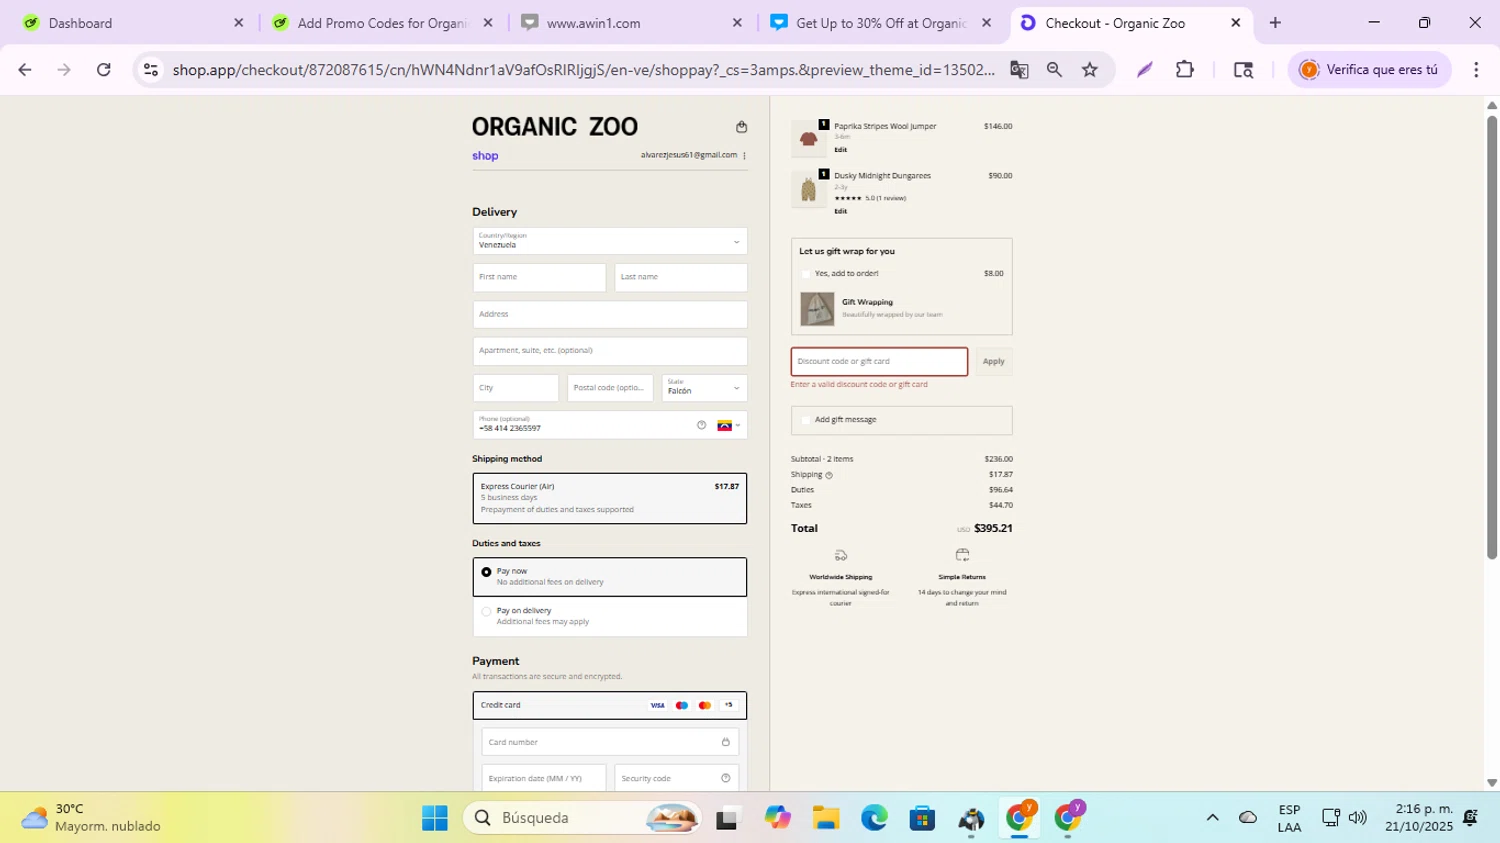Click the Mastercard logo
Image resolution: width=1500 pixels, height=843 pixels.
(x=704, y=705)
